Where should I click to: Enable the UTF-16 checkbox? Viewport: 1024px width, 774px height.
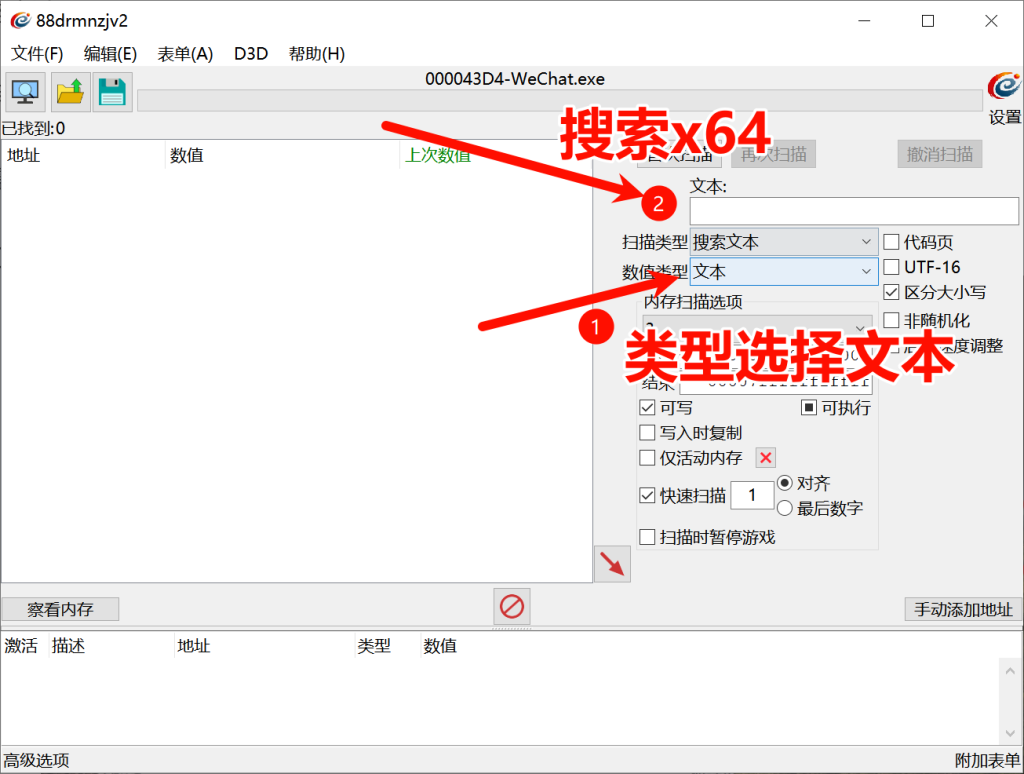(x=891, y=267)
